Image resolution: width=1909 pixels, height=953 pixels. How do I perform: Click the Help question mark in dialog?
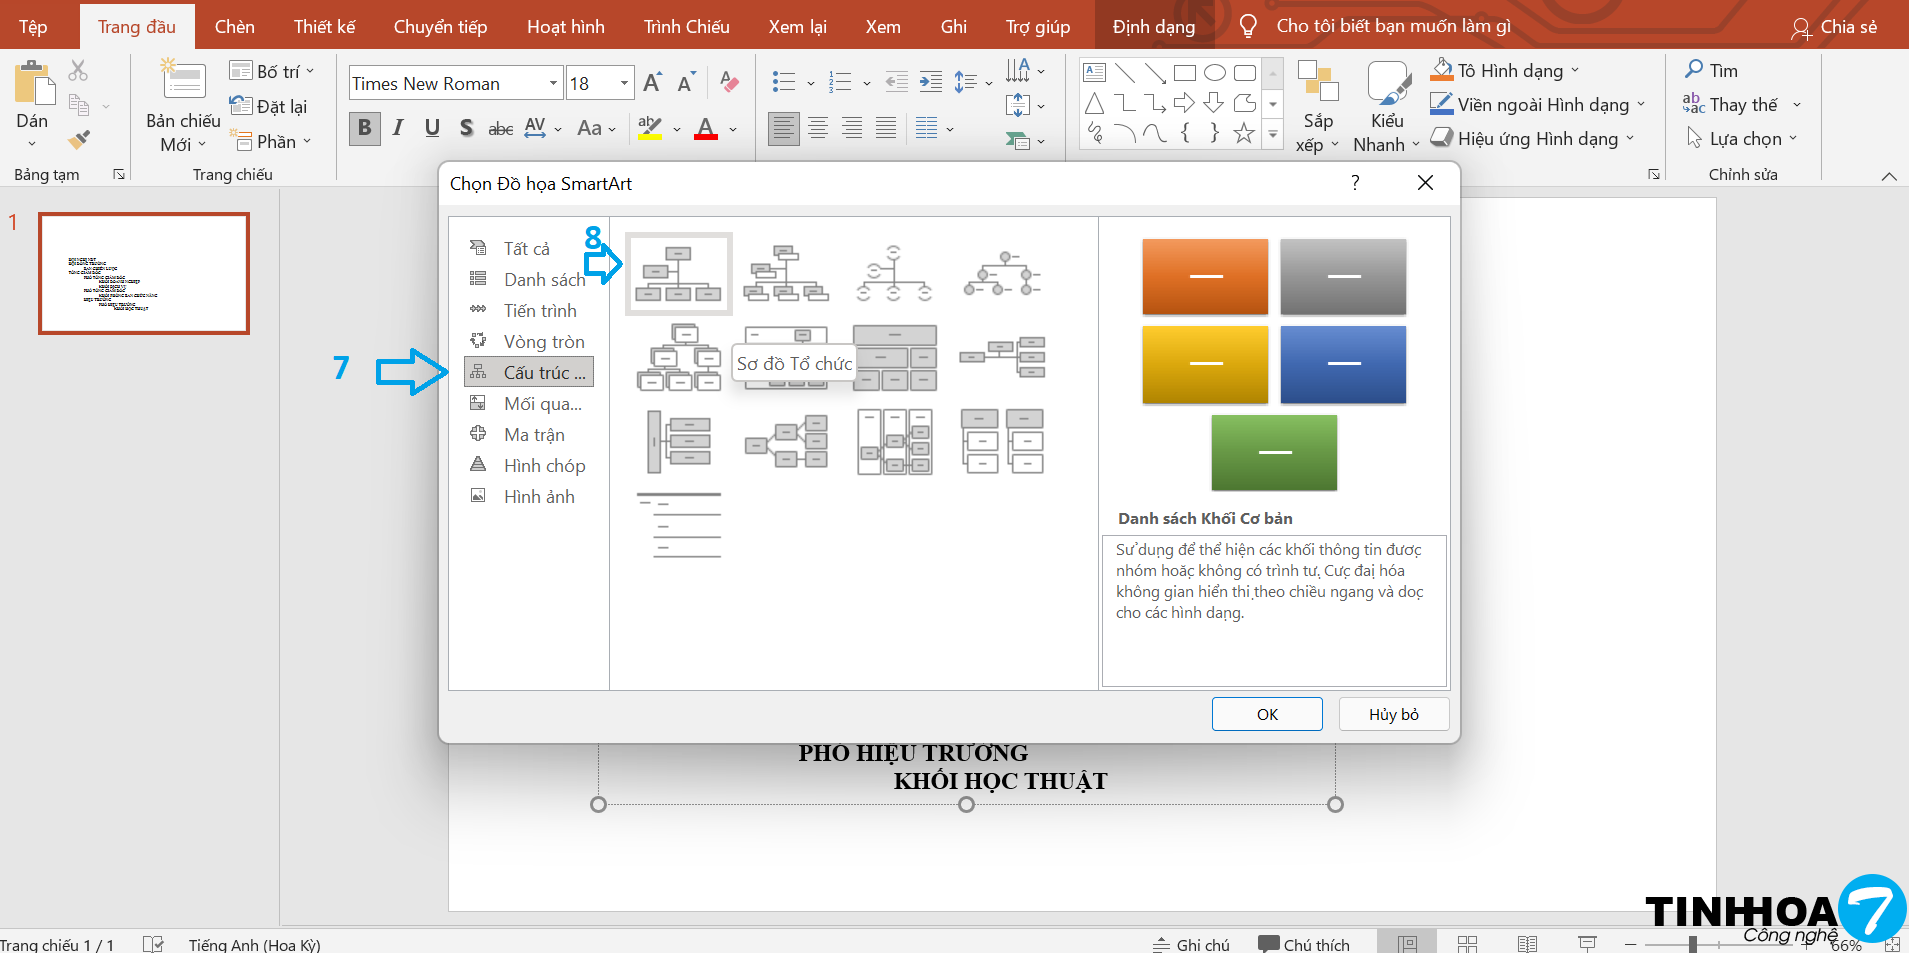click(1355, 183)
